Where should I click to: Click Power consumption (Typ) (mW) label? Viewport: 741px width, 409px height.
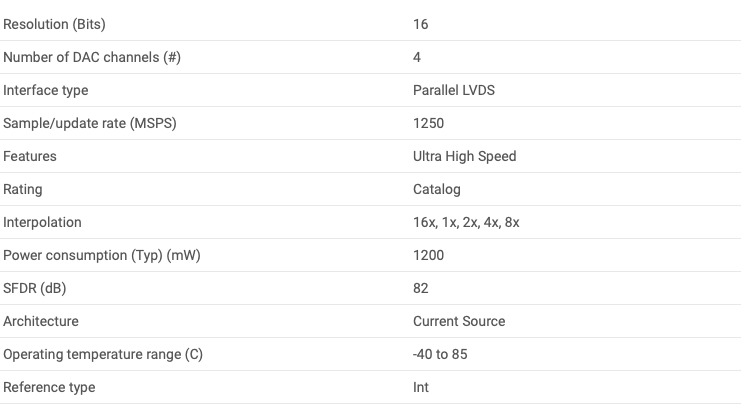[102, 255]
